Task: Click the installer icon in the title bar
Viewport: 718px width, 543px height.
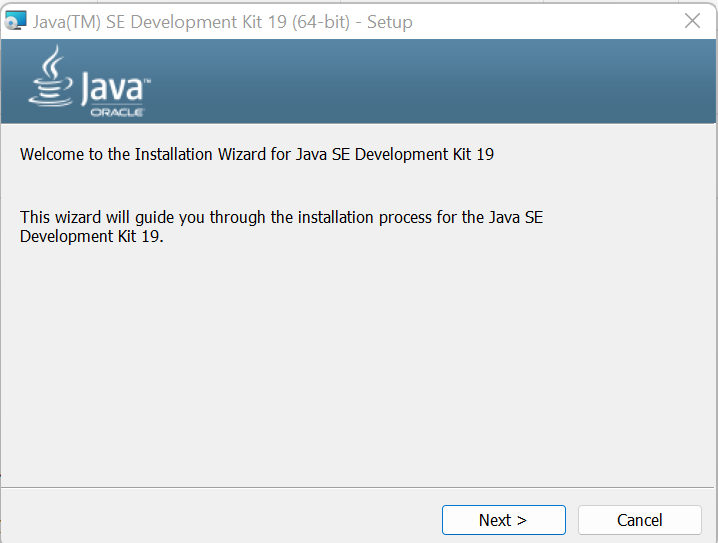Action: pos(15,21)
